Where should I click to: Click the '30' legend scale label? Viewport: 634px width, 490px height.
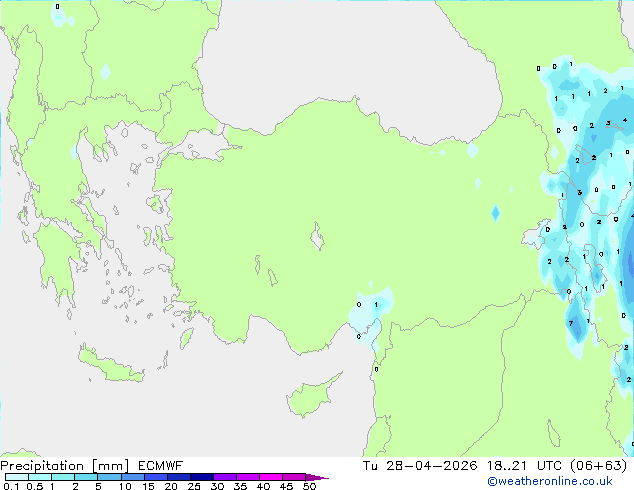pos(217,486)
